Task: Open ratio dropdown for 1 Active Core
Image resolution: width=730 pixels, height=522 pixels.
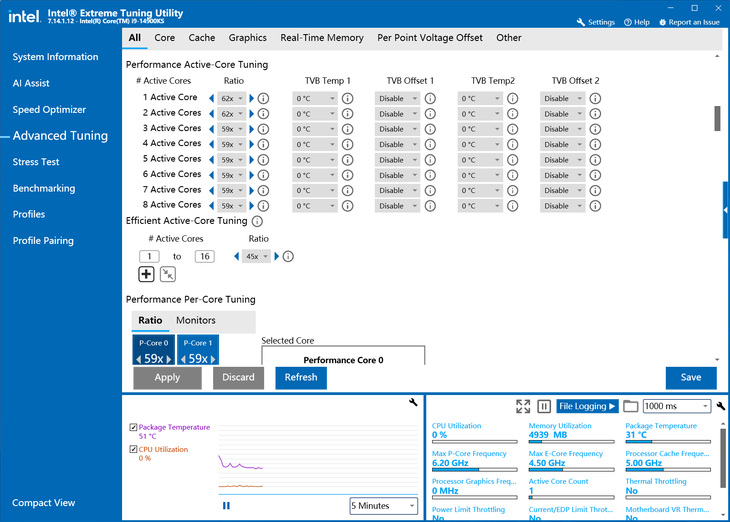Action: click(231, 98)
